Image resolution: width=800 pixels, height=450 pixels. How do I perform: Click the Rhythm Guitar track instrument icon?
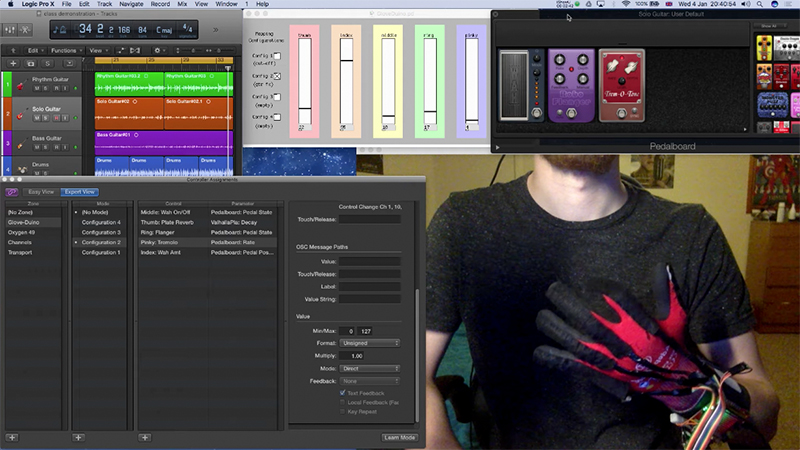pos(20,85)
